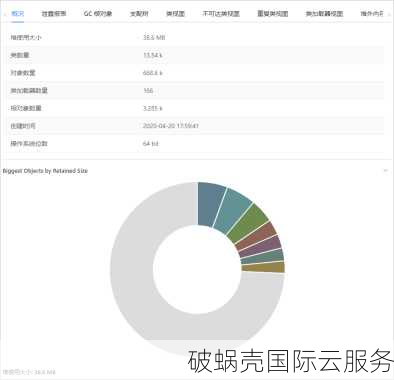
Task: Click the mustard-gold donut chart segment
Action: (x=263, y=267)
